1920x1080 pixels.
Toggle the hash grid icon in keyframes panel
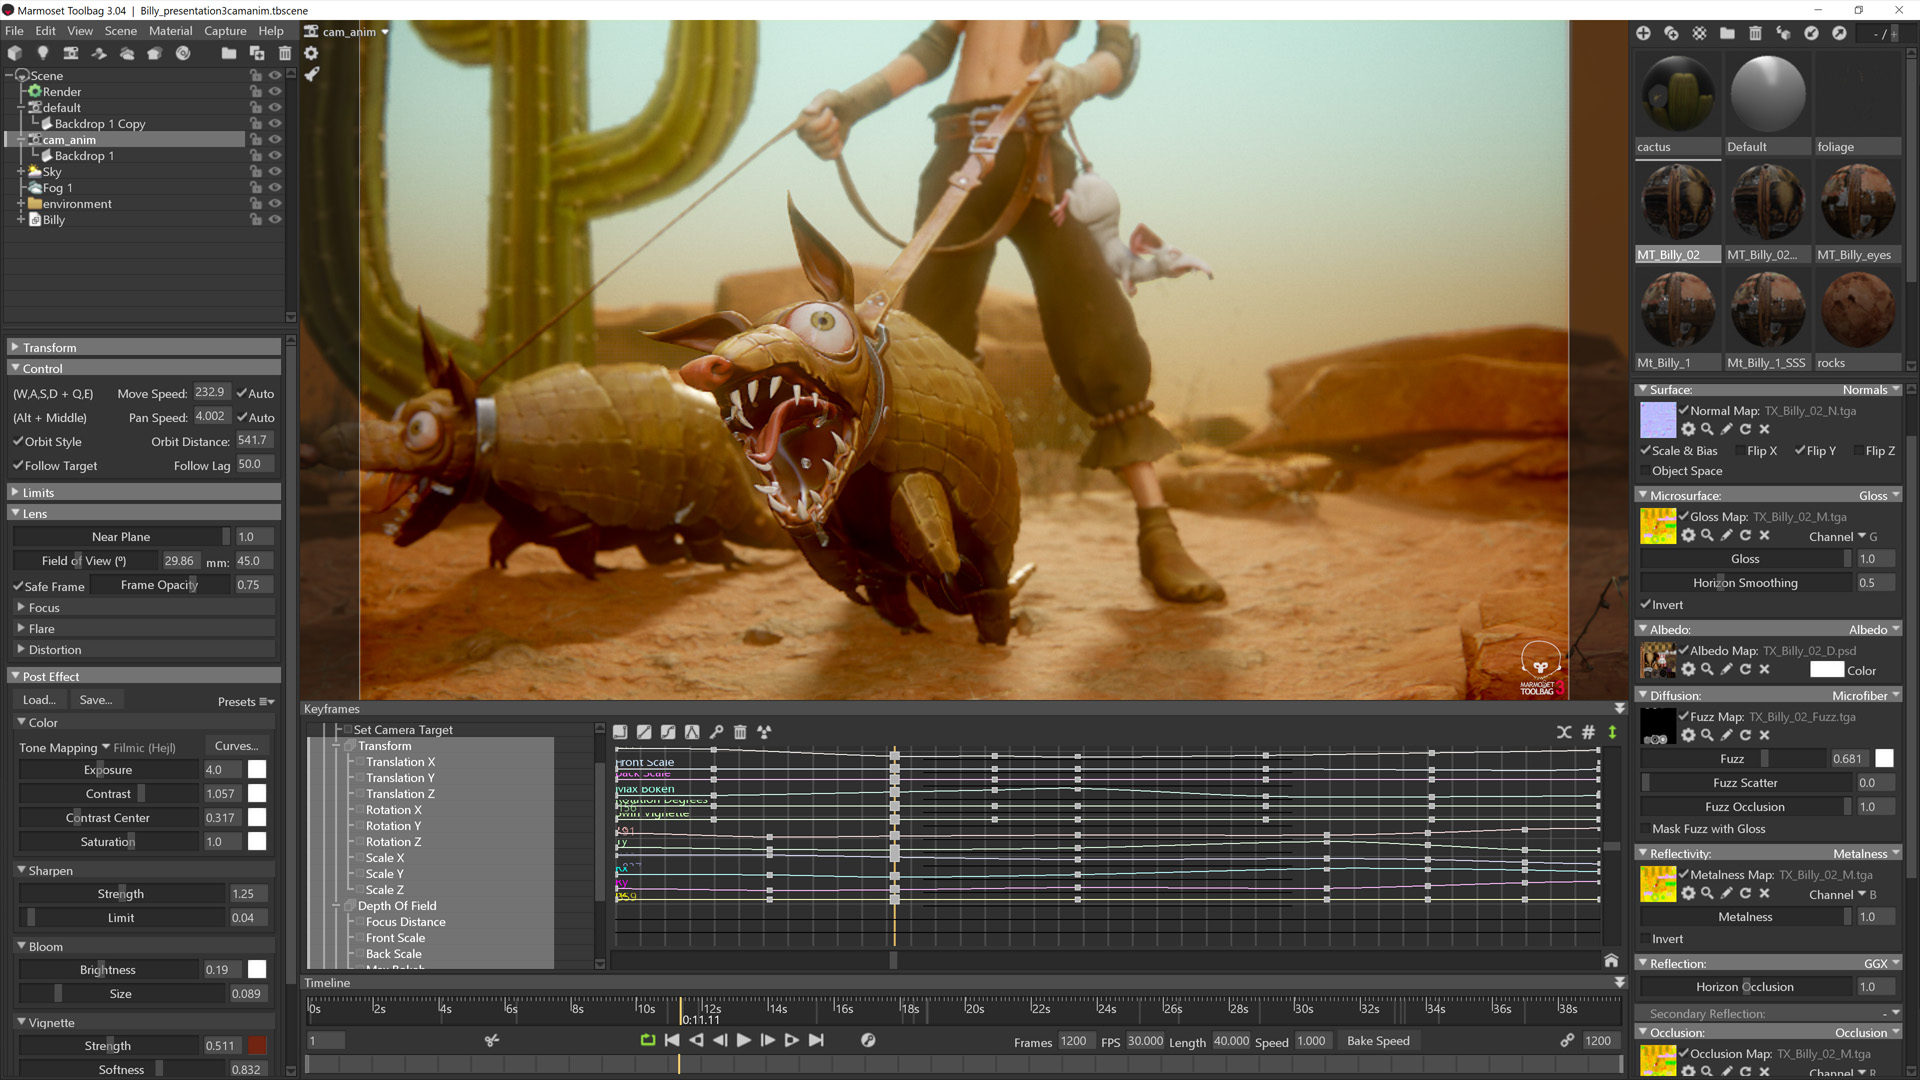(x=1588, y=732)
